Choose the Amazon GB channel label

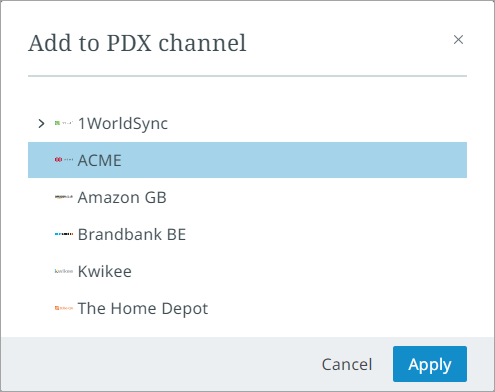[x=122, y=197]
